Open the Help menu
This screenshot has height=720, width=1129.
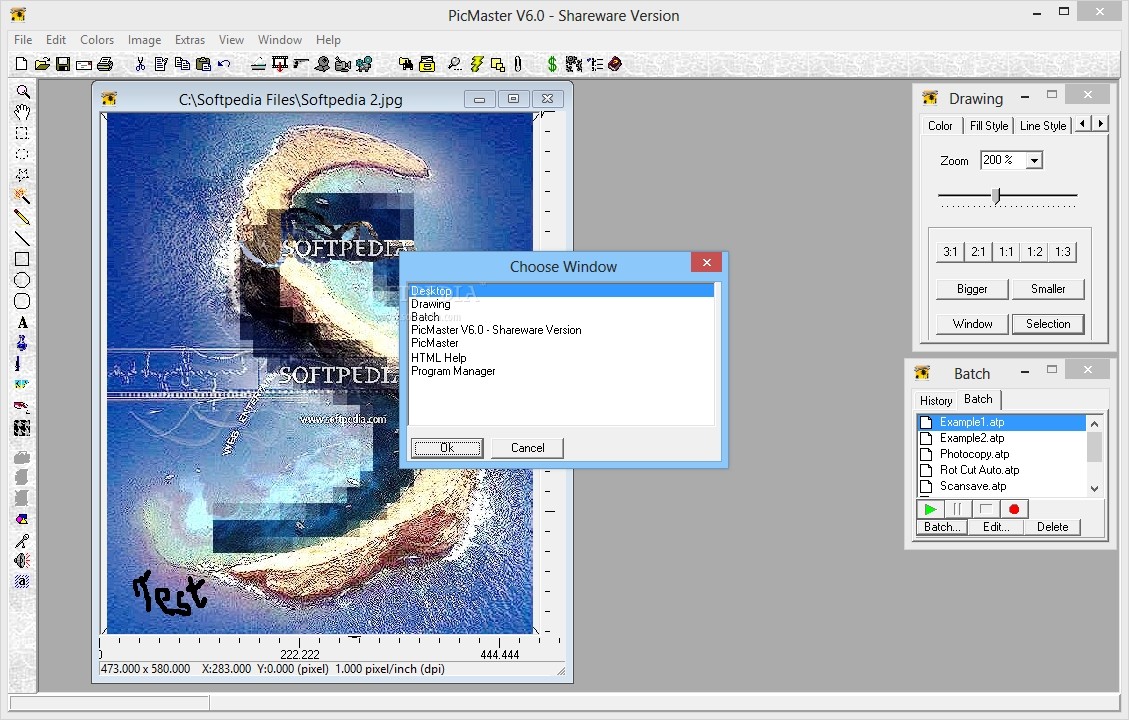(328, 40)
